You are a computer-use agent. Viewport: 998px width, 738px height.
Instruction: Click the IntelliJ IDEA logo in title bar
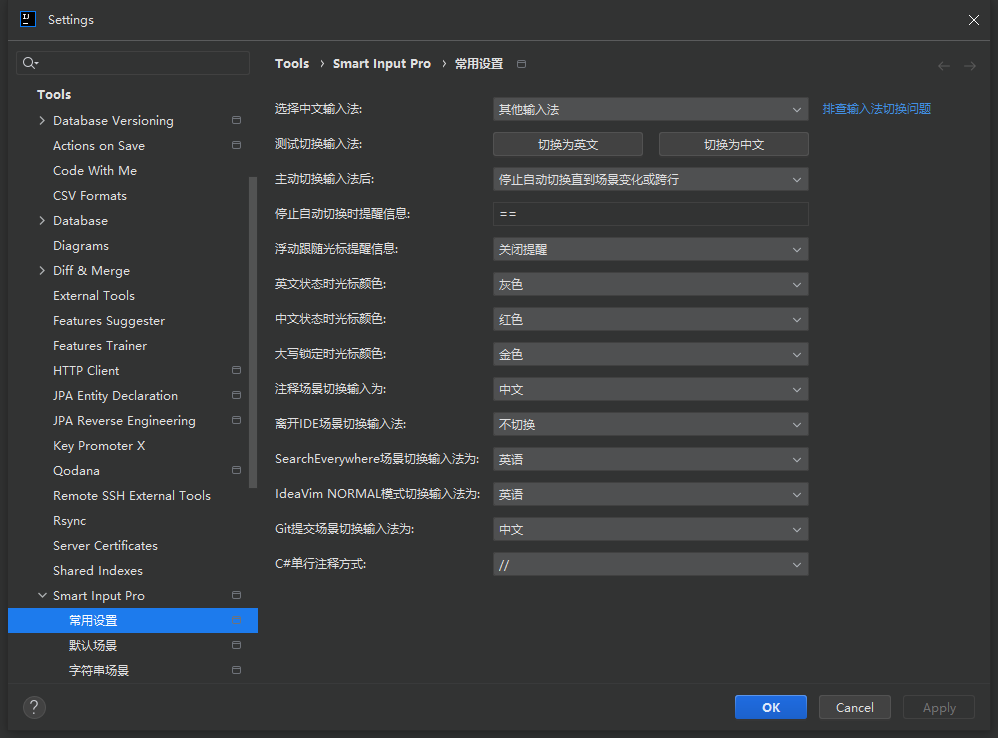(28, 19)
